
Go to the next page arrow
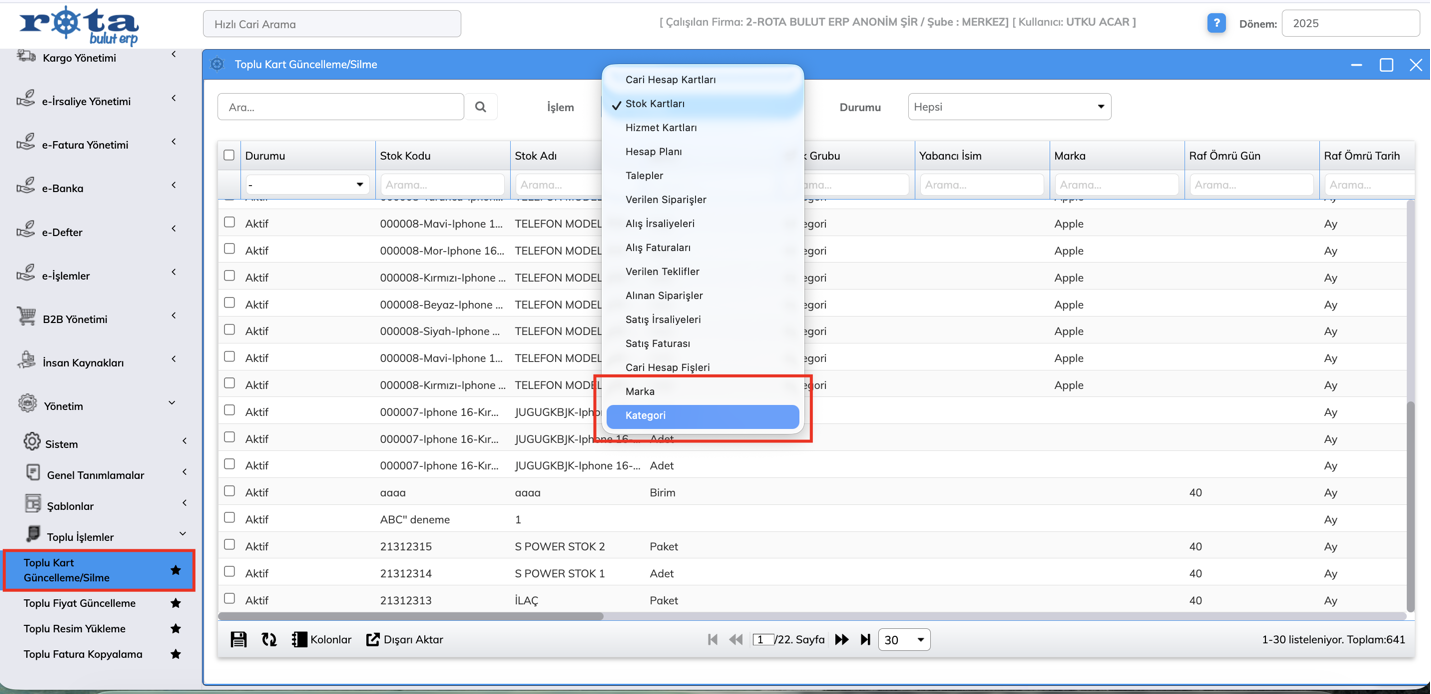click(841, 640)
